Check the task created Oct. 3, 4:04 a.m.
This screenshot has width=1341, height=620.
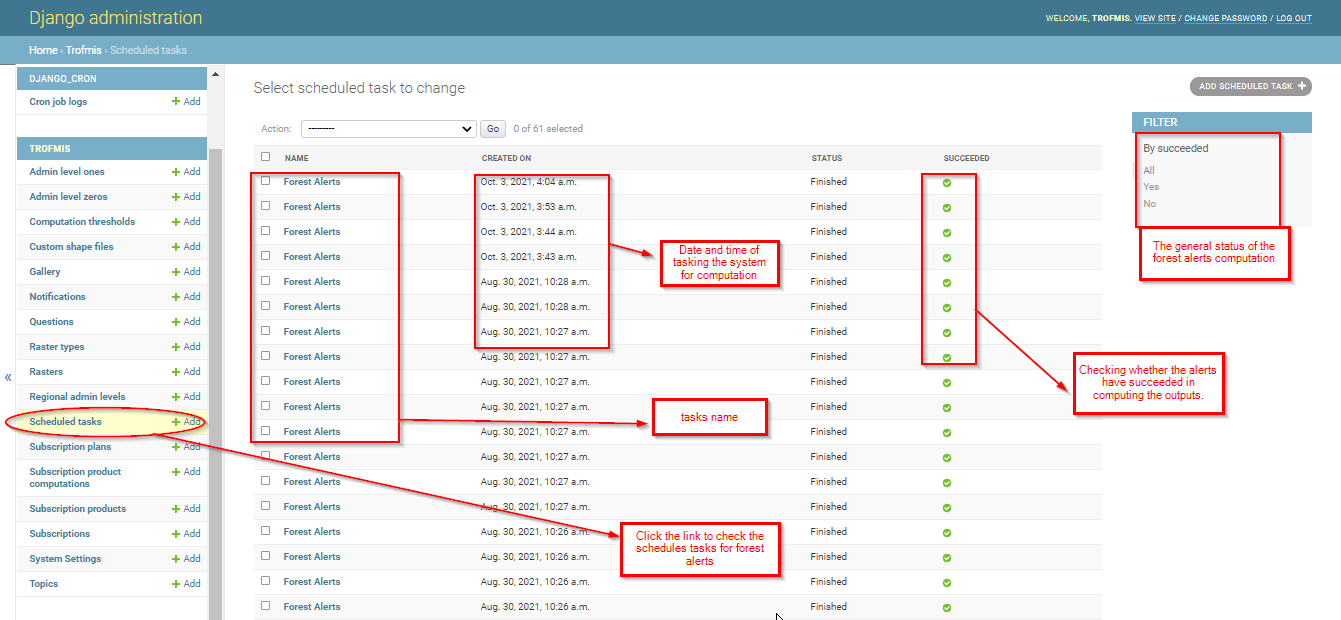pyautogui.click(x=265, y=181)
